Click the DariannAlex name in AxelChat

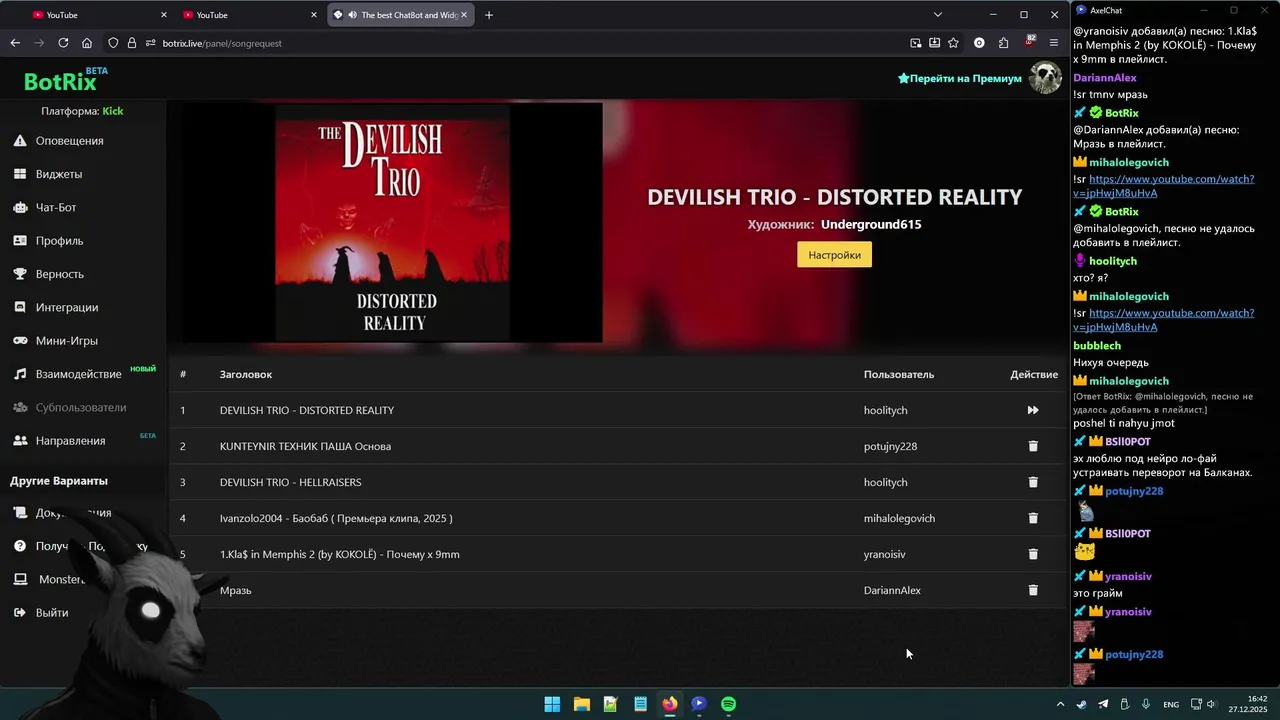(x=1105, y=78)
